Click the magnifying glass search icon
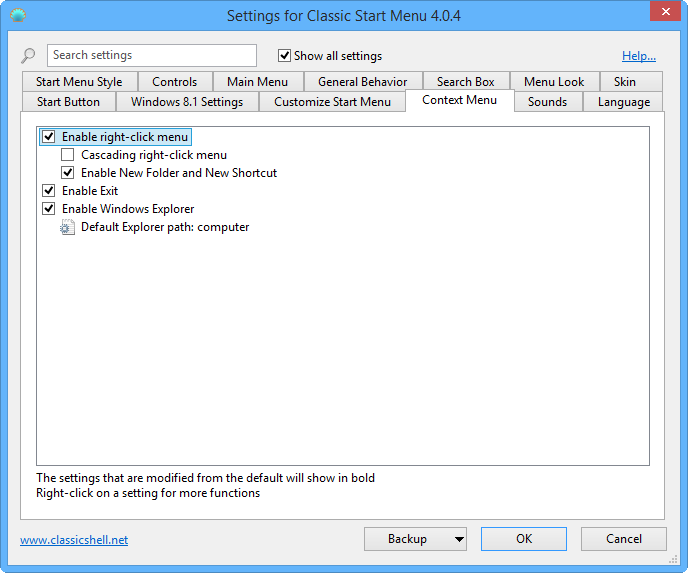This screenshot has height=573, width=688. (28, 55)
